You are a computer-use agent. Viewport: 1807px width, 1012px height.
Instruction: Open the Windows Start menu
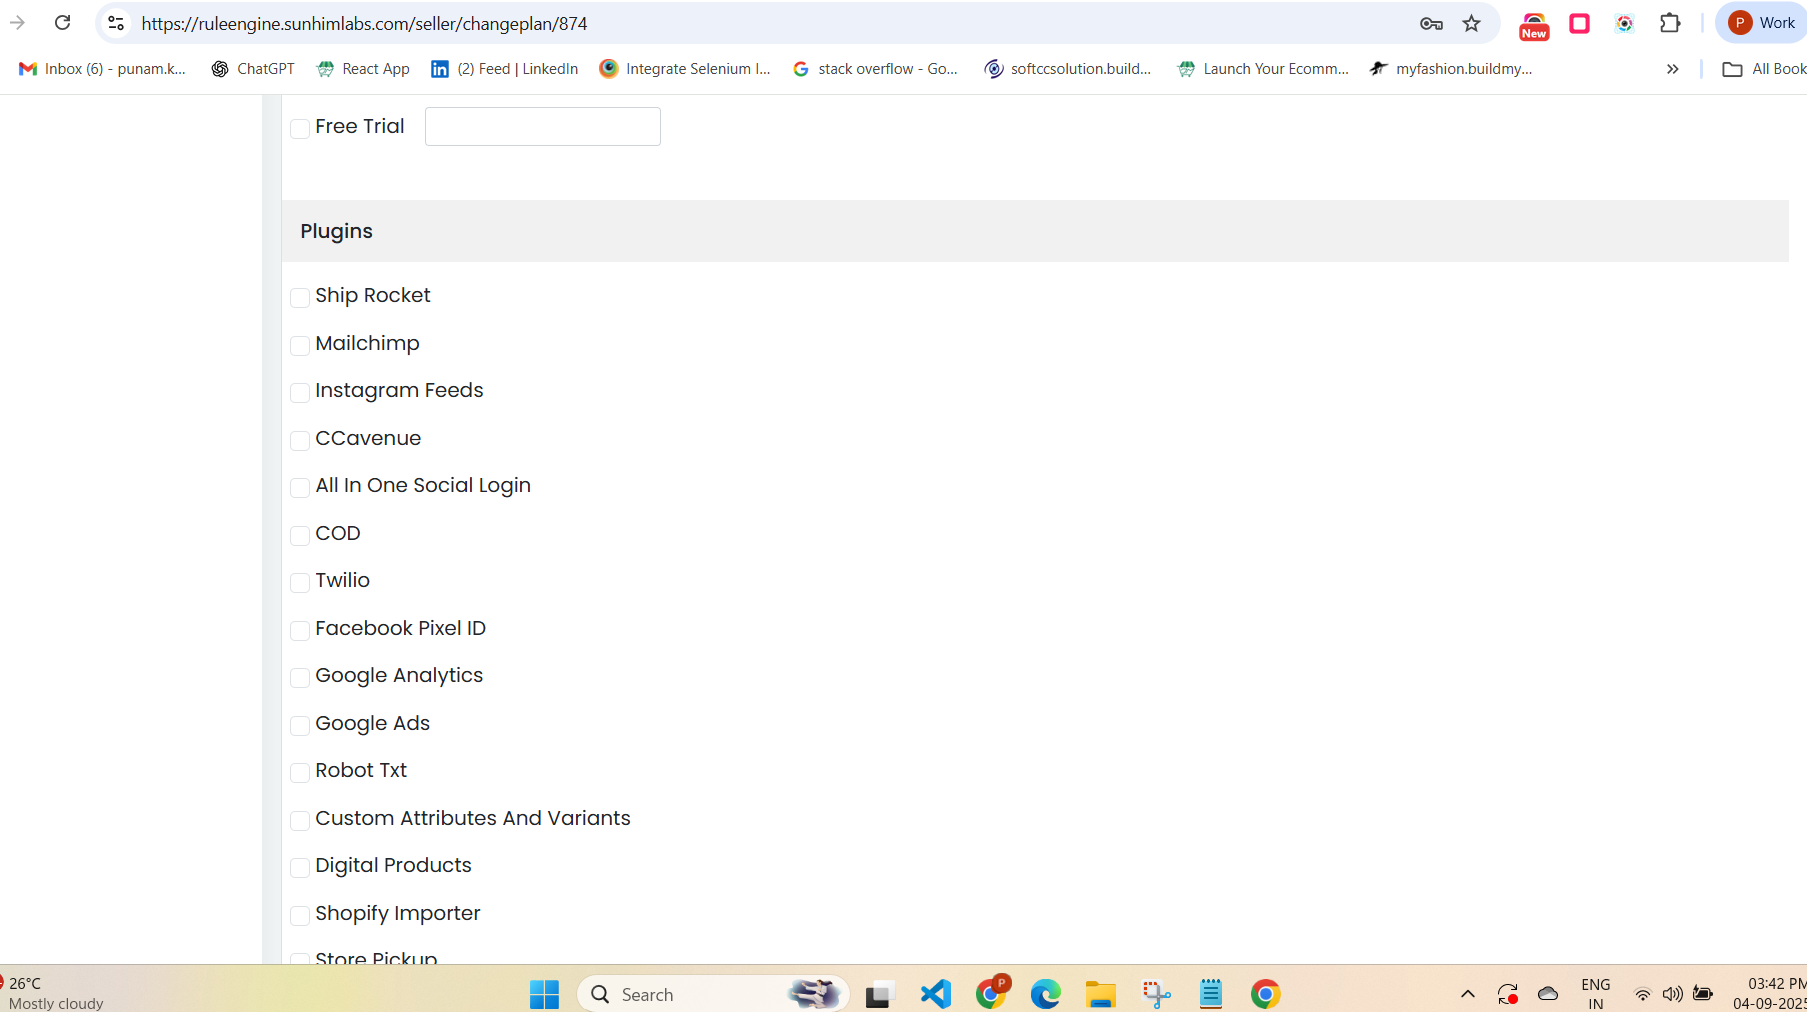click(544, 994)
